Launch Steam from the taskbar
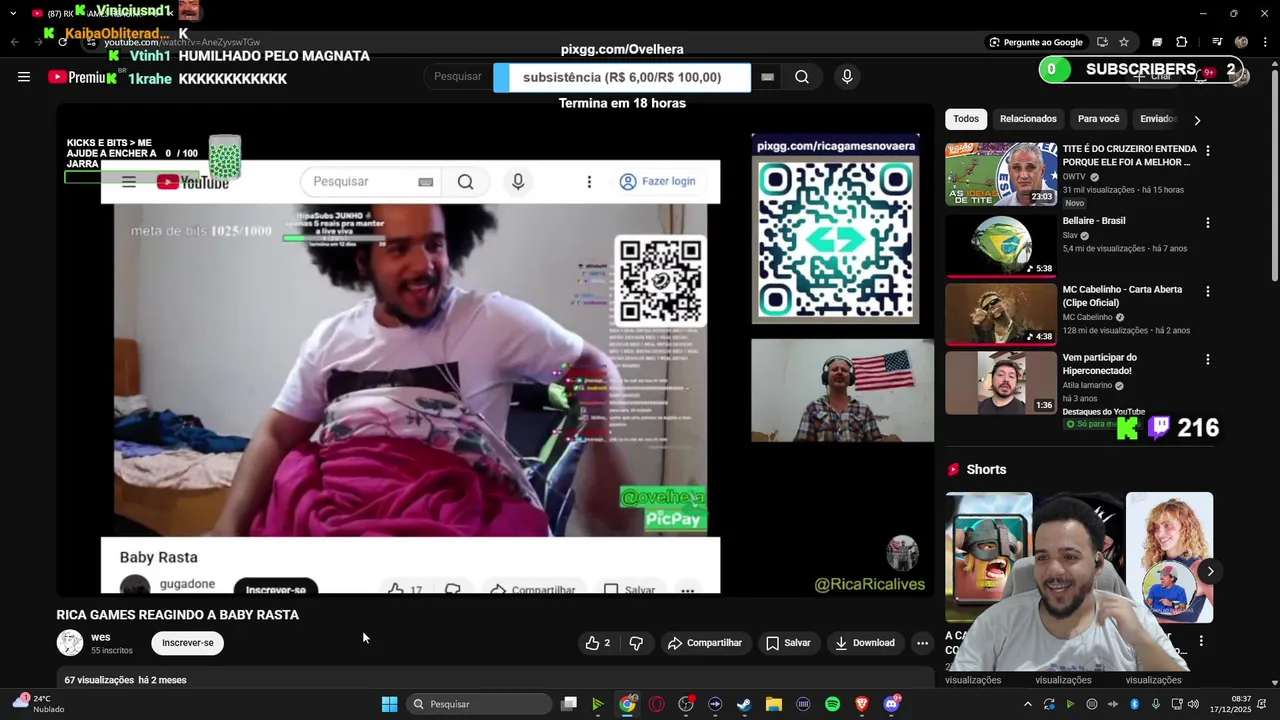Viewport: 1280px width, 720px height. click(744, 704)
